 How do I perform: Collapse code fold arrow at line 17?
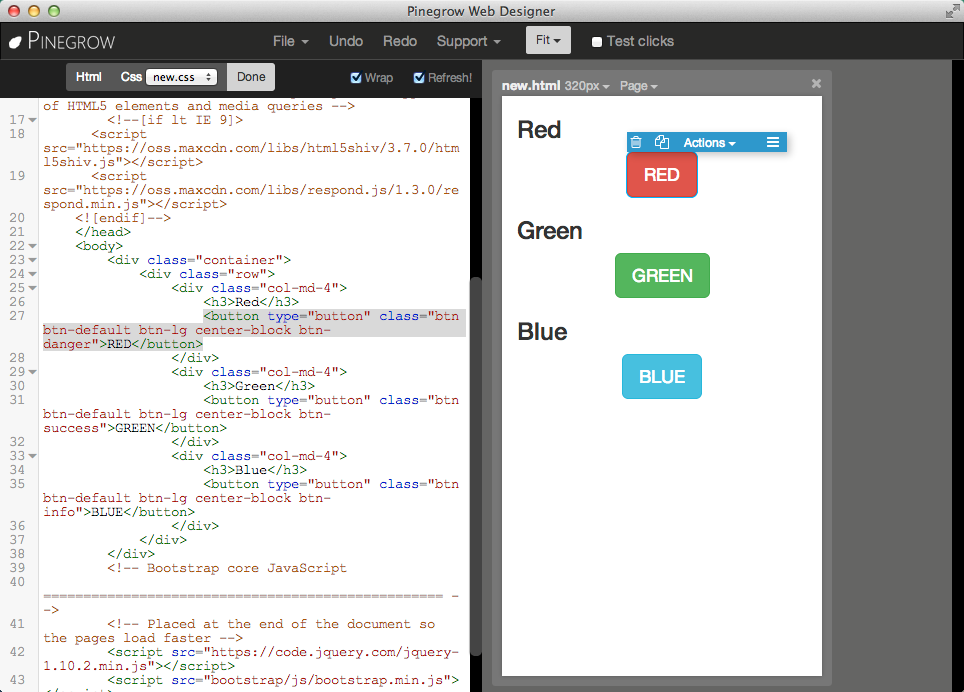pos(33,120)
